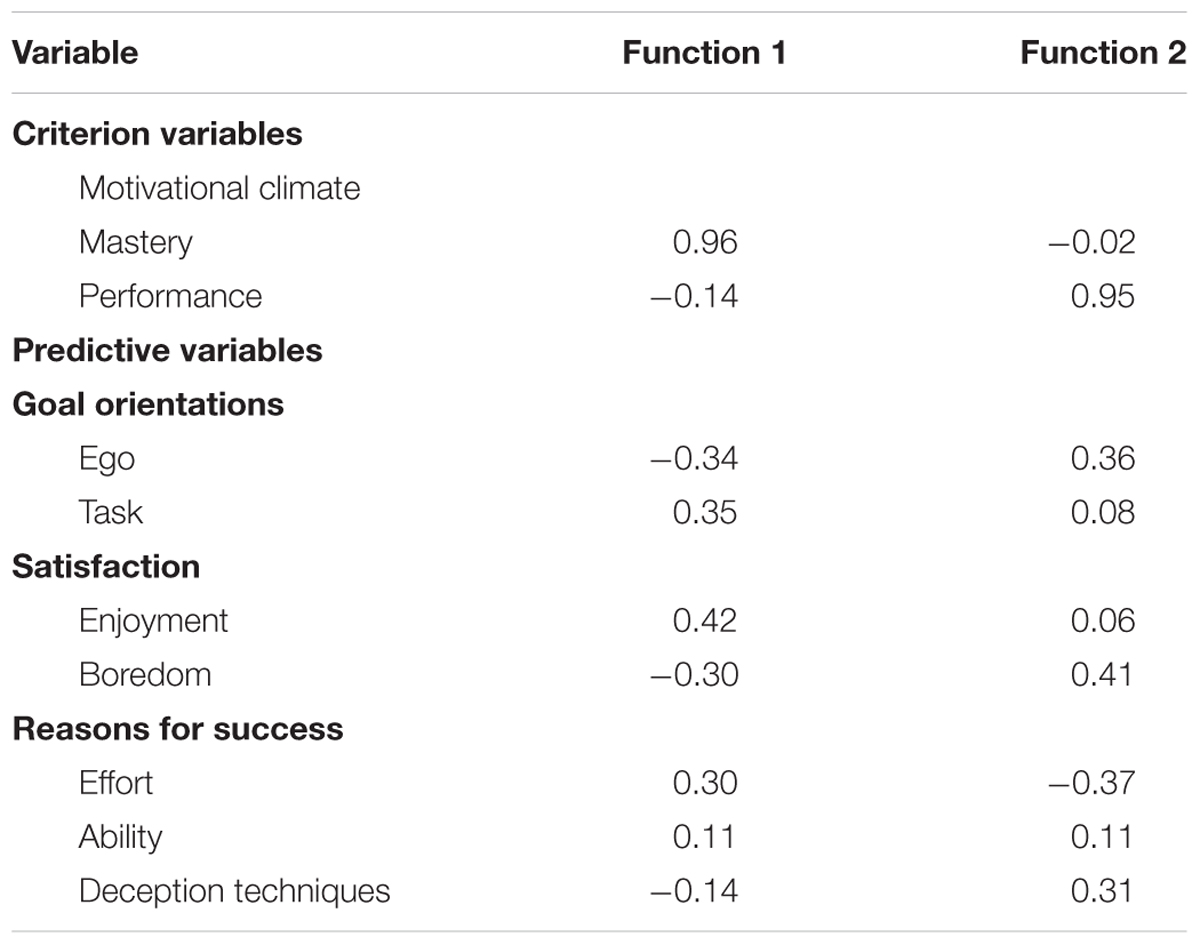The height and width of the screenshot is (945, 1200).
Task: Click Effort Function 2 value −0.37
Action: pos(1092,782)
